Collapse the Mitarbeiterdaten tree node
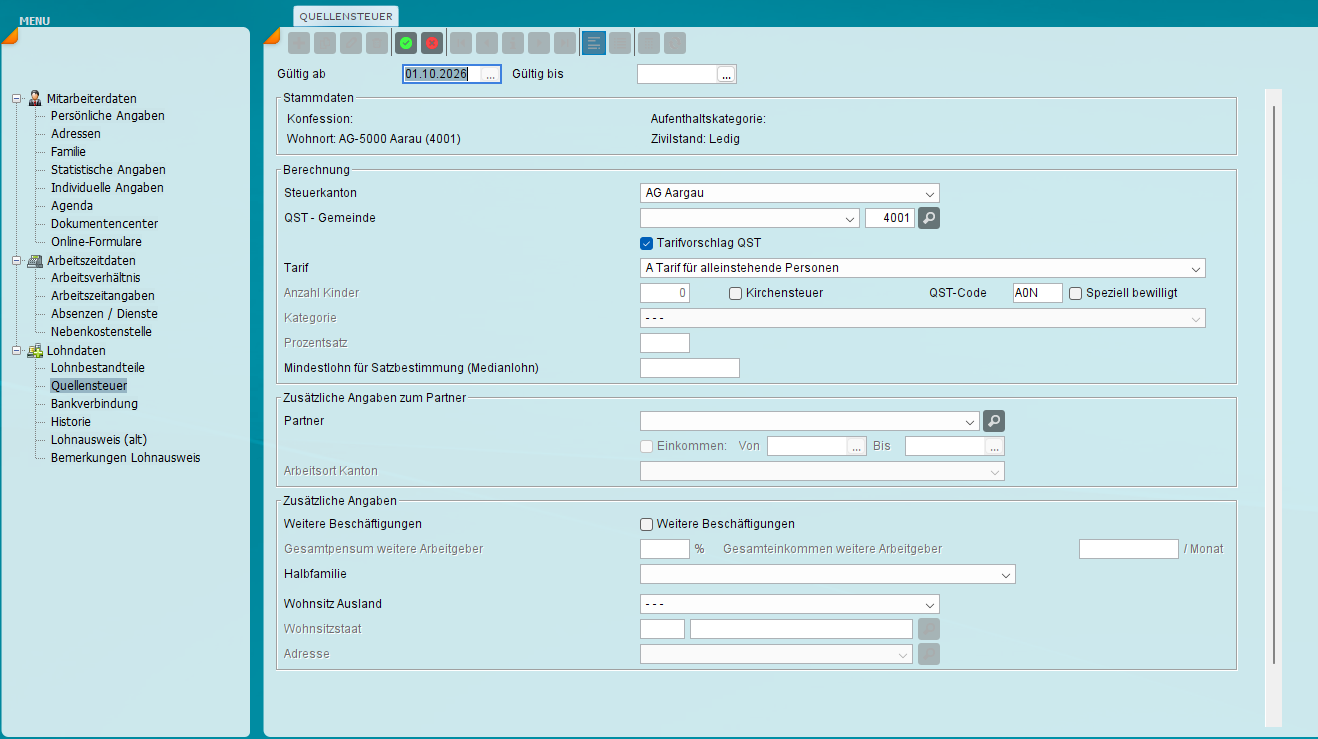Screen dimensions: 1318x739 [x=17, y=98]
